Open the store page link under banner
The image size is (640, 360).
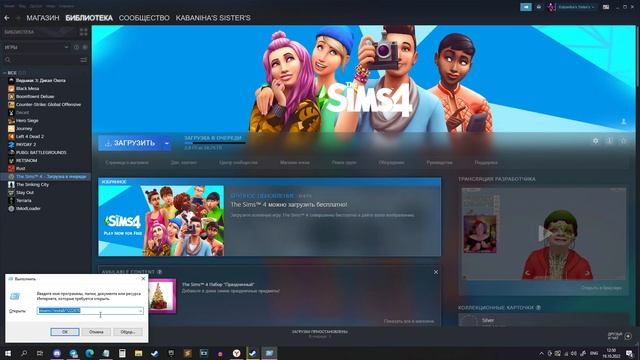pyautogui.click(x=127, y=162)
